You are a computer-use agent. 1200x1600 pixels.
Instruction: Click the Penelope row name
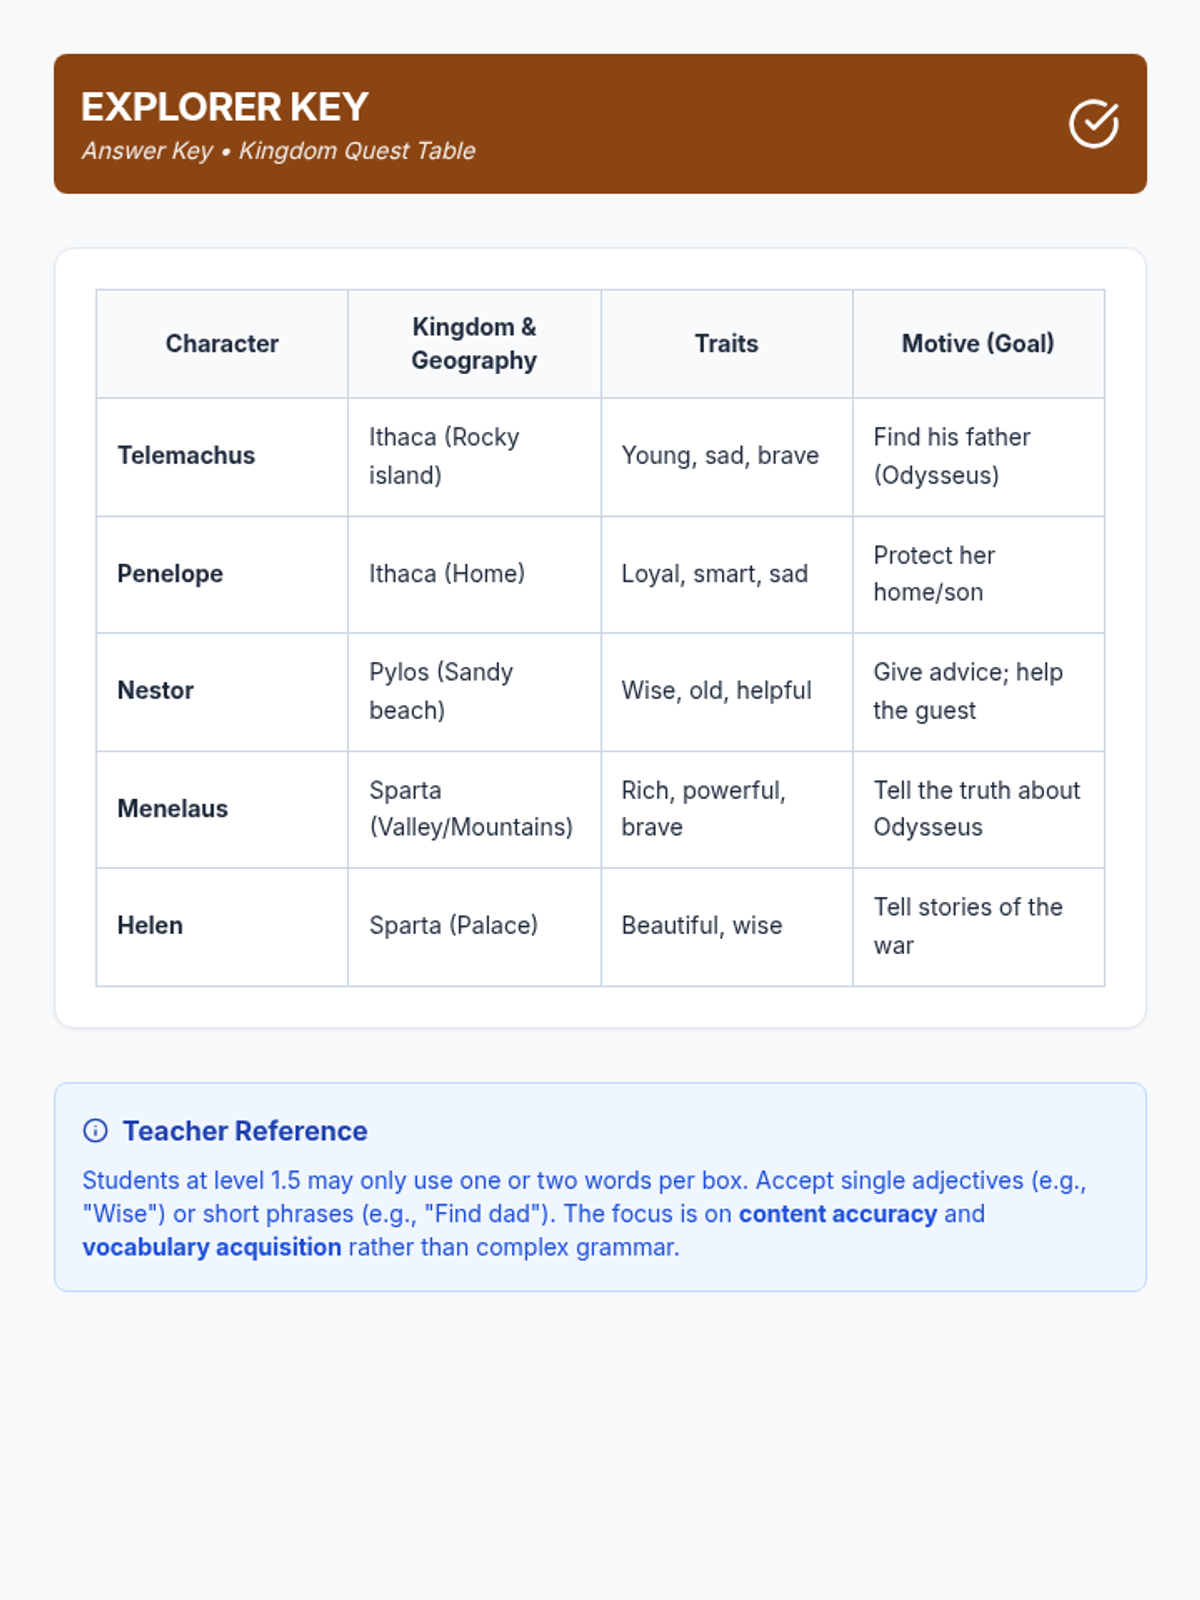(x=170, y=574)
